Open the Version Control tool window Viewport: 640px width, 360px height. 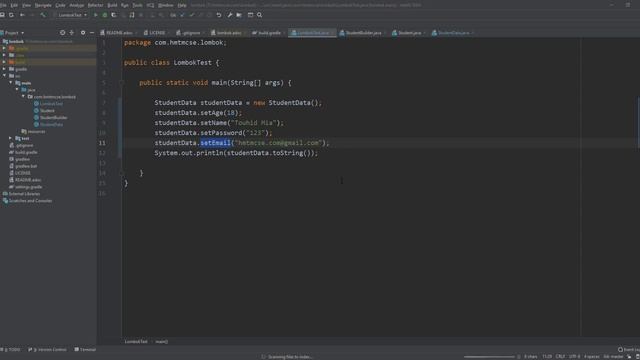coord(47,350)
